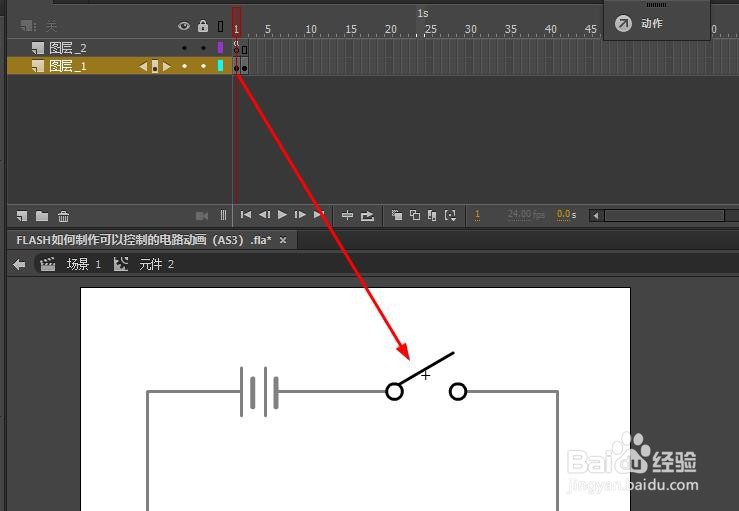Click the playhead at frame 1
This screenshot has height=511, width=739.
(x=237, y=22)
